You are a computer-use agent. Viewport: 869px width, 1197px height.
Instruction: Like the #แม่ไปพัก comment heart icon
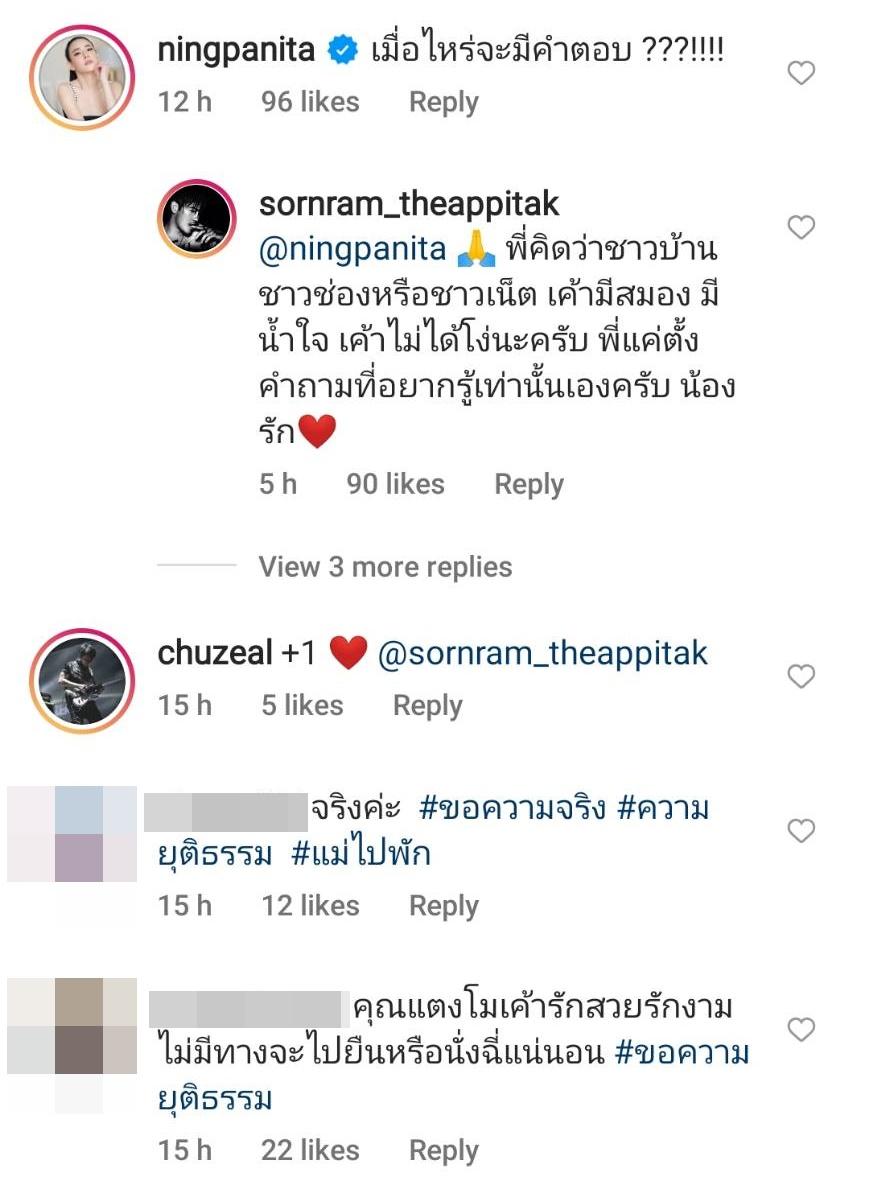(x=801, y=831)
